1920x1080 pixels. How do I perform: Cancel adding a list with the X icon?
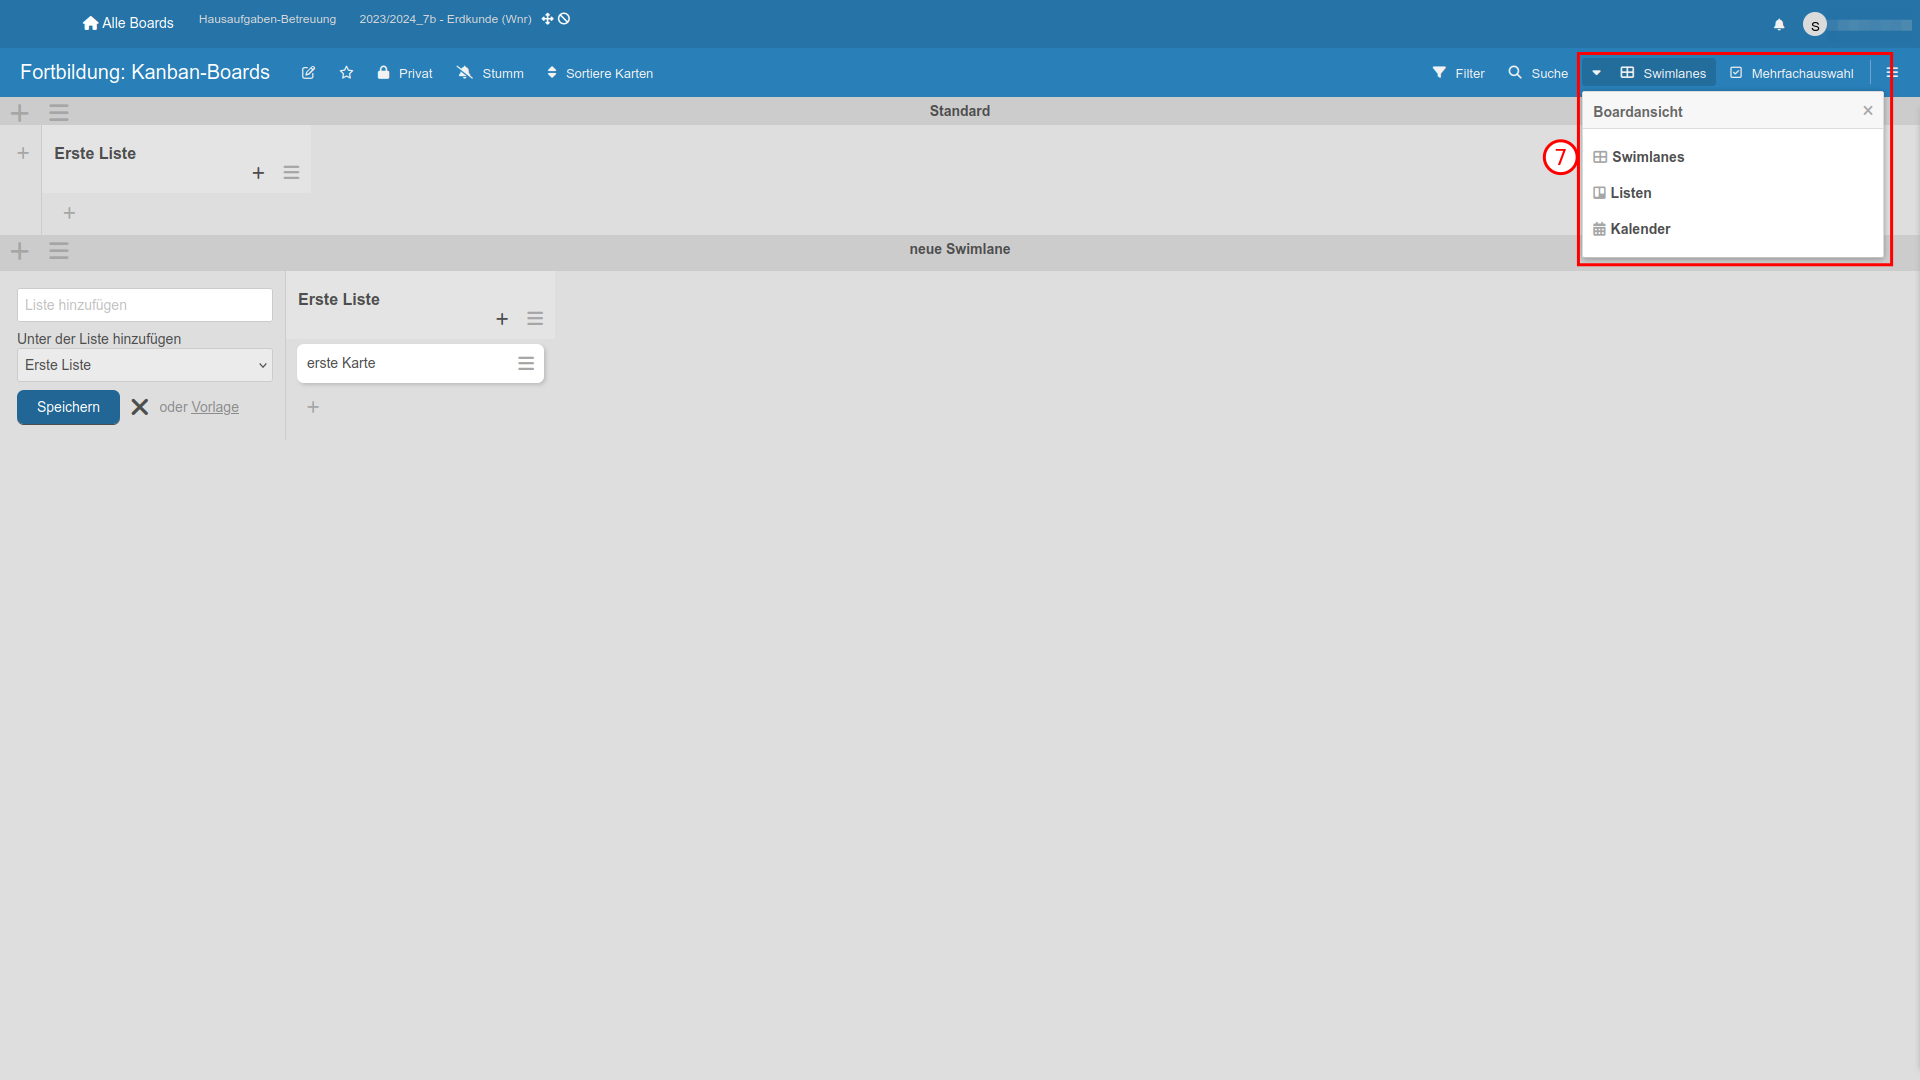140,407
